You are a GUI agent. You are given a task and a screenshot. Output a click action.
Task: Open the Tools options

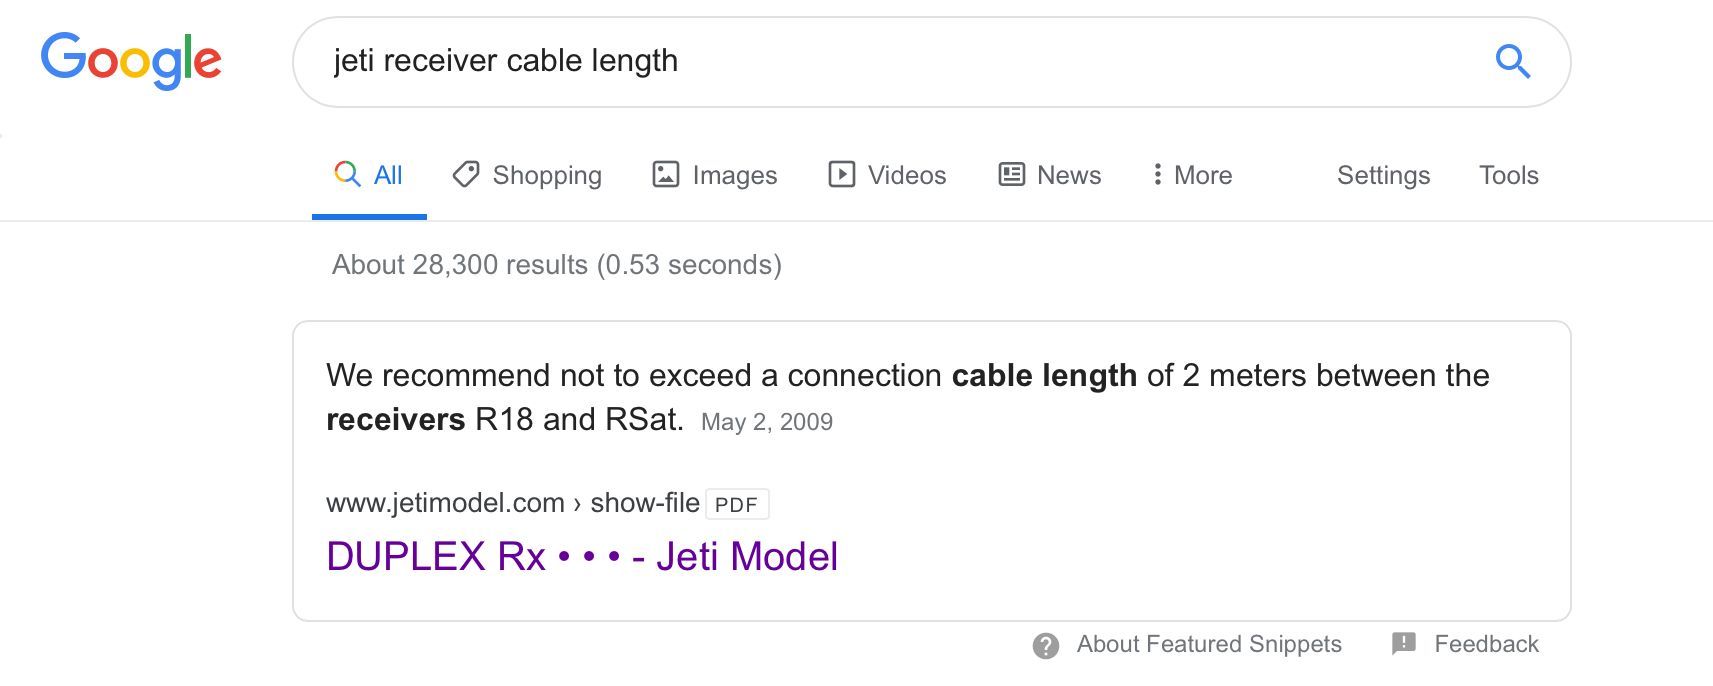[x=1508, y=175]
